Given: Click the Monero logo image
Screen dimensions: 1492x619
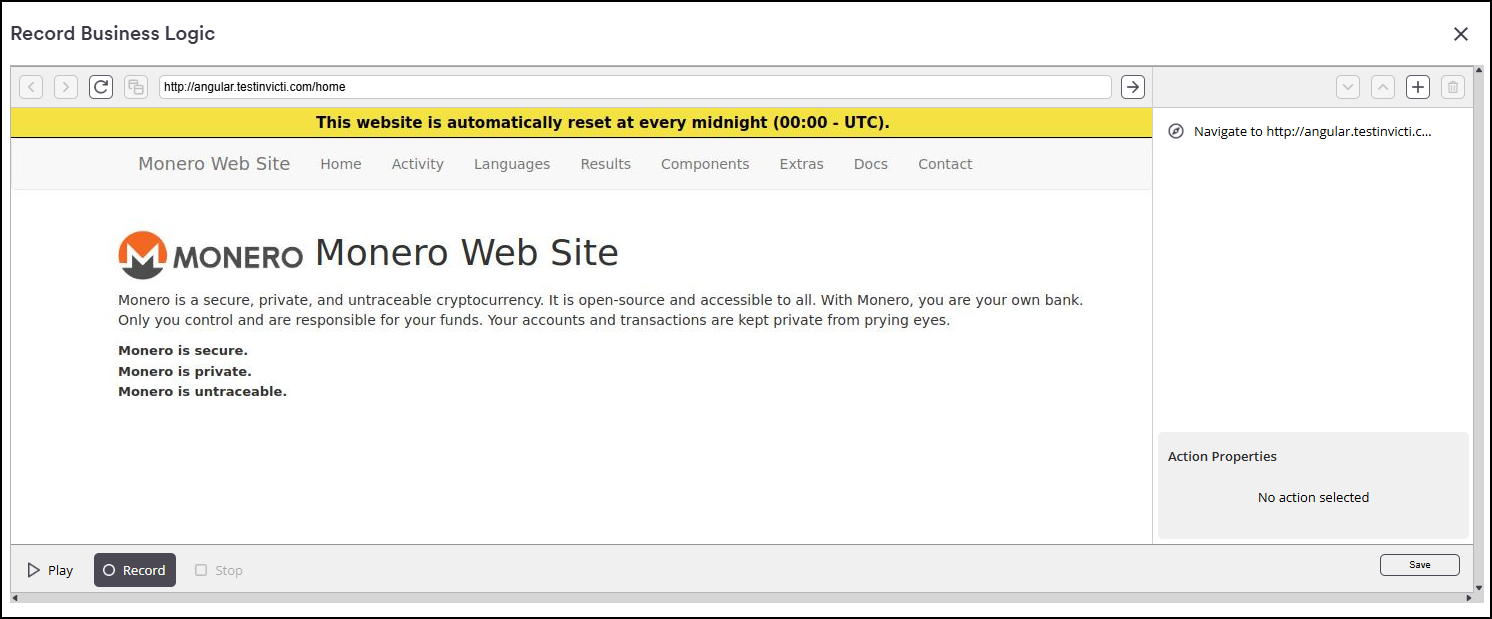Looking at the screenshot, I should pos(210,255).
